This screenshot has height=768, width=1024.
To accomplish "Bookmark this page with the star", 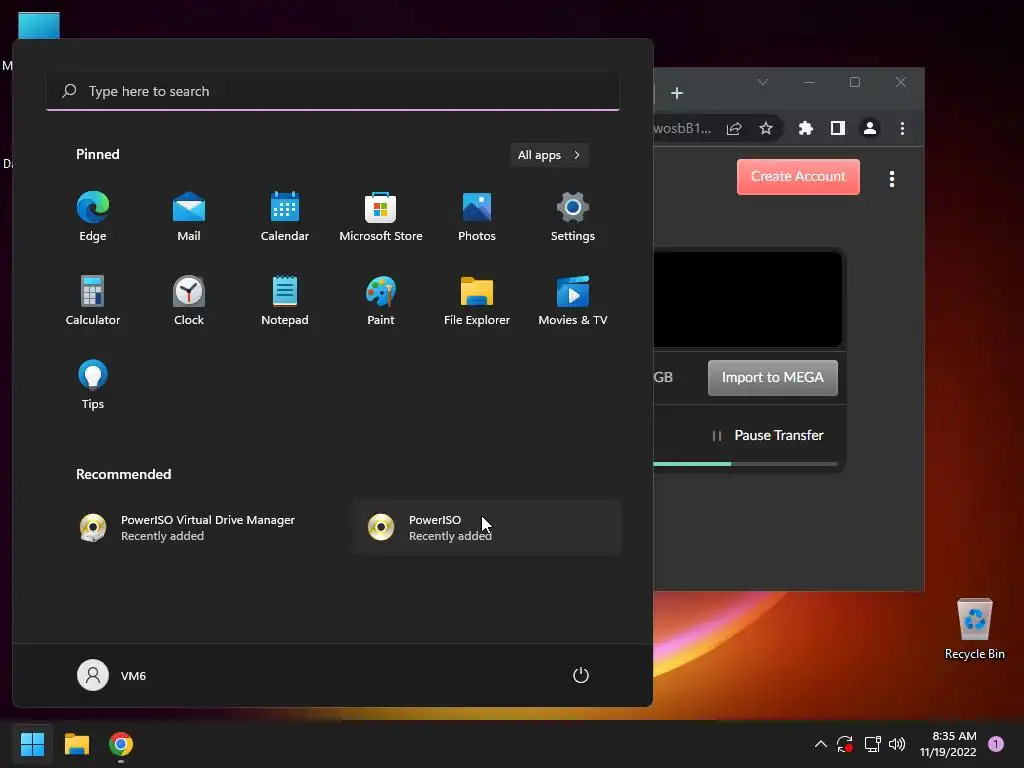I will coord(766,129).
